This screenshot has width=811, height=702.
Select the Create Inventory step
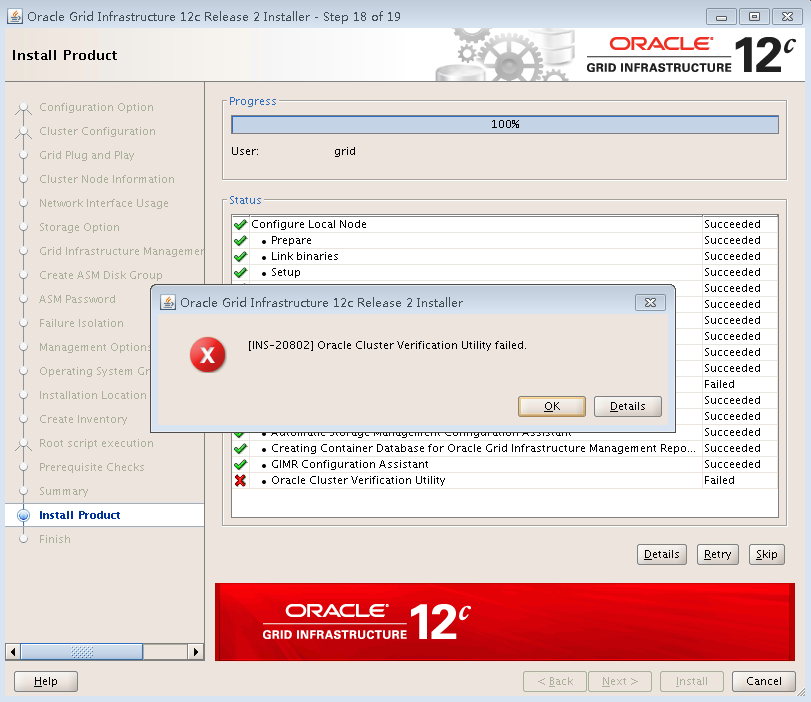(83, 419)
